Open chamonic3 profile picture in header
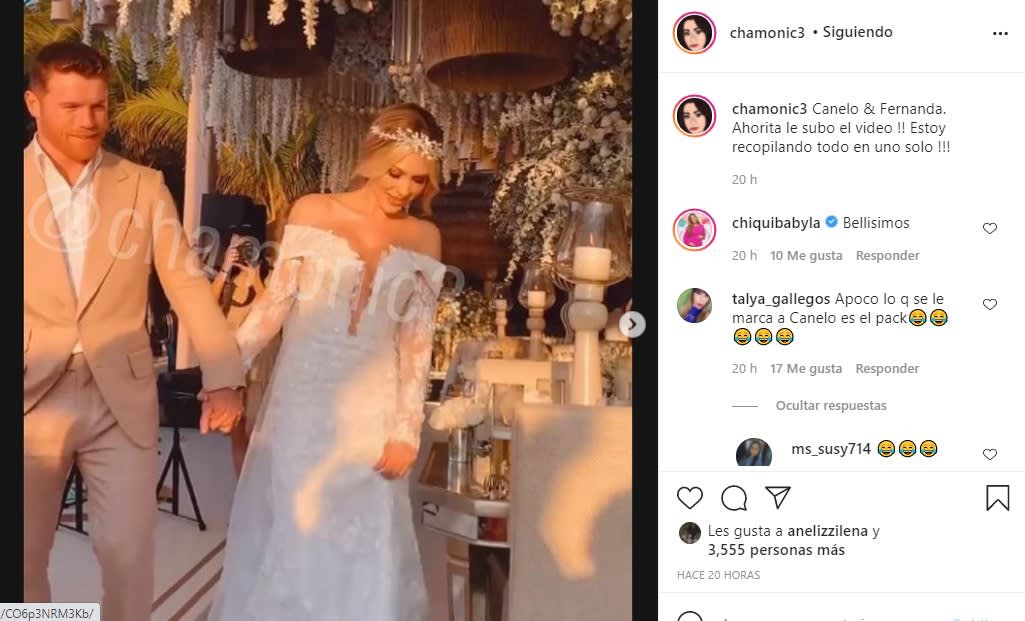 (x=694, y=33)
